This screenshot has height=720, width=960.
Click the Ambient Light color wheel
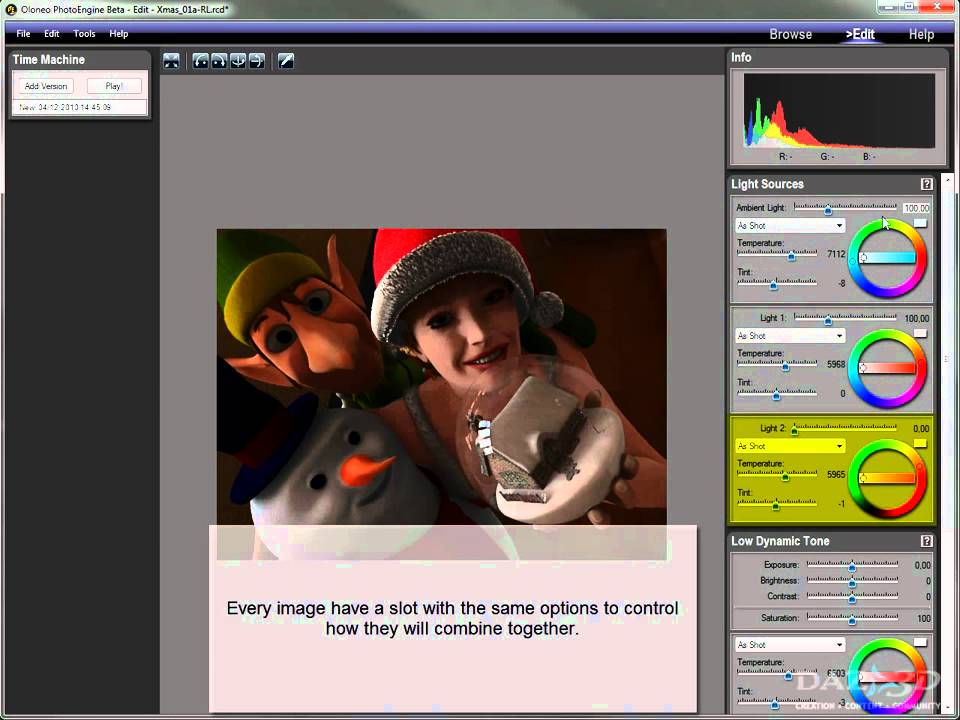888,258
